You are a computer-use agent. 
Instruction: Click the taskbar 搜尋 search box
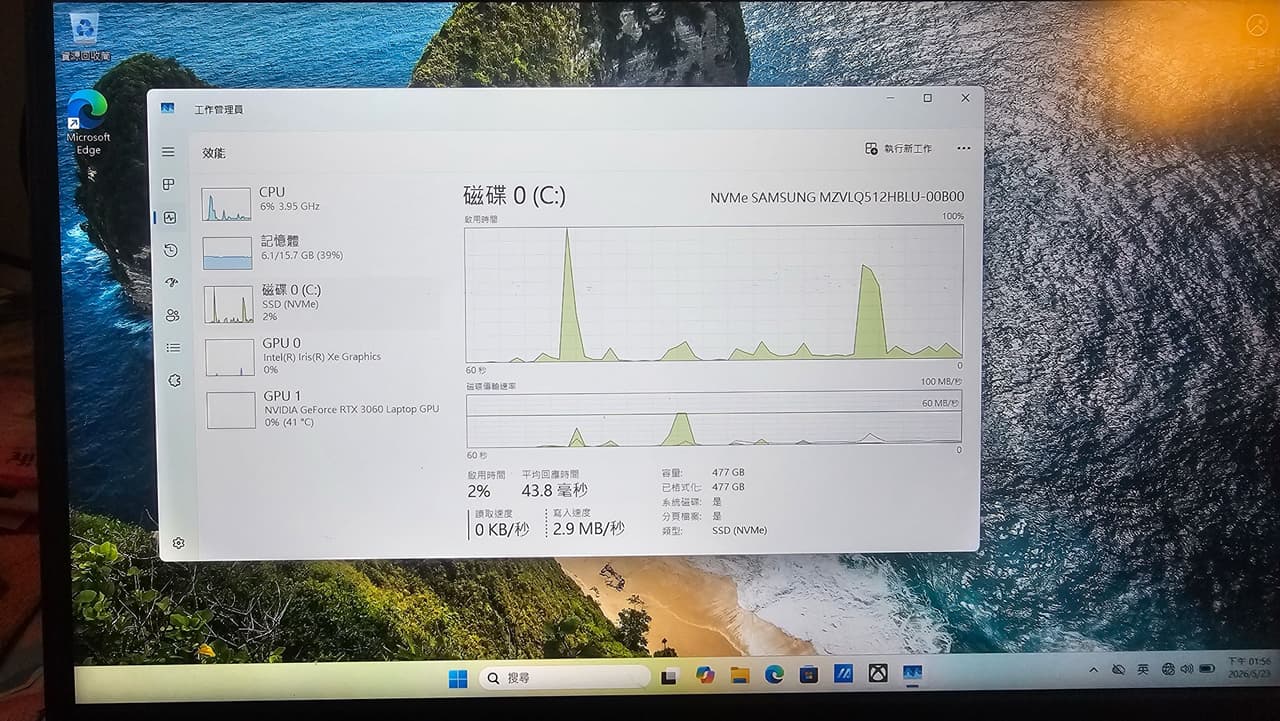(x=565, y=677)
